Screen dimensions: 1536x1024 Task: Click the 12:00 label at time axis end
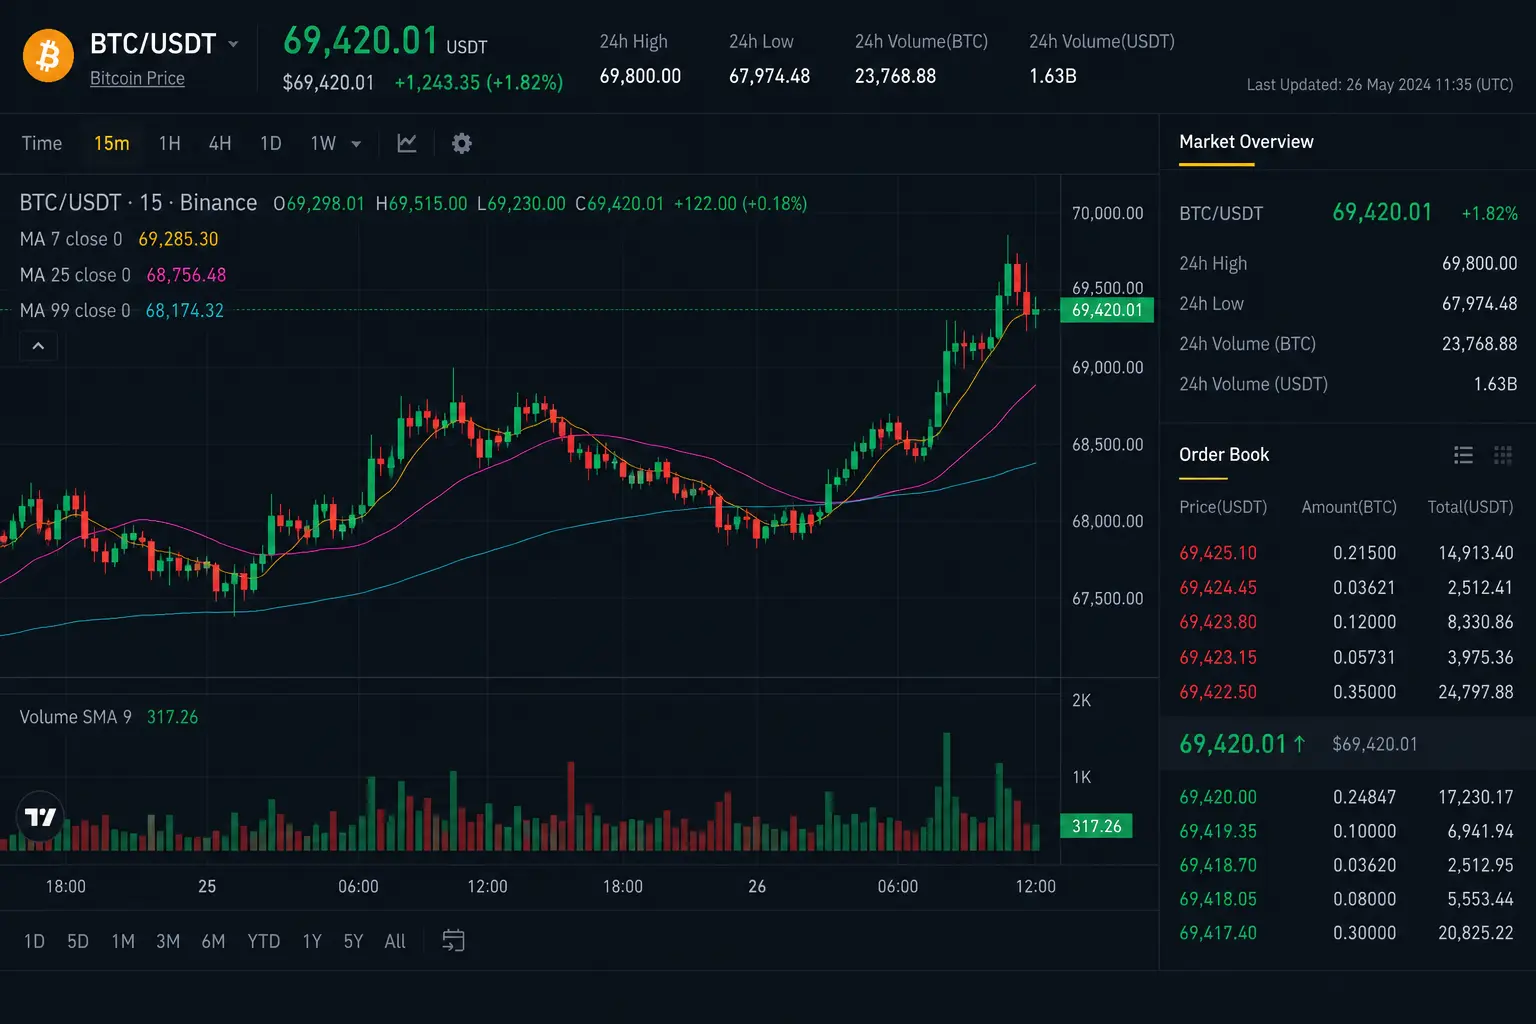(1035, 887)
